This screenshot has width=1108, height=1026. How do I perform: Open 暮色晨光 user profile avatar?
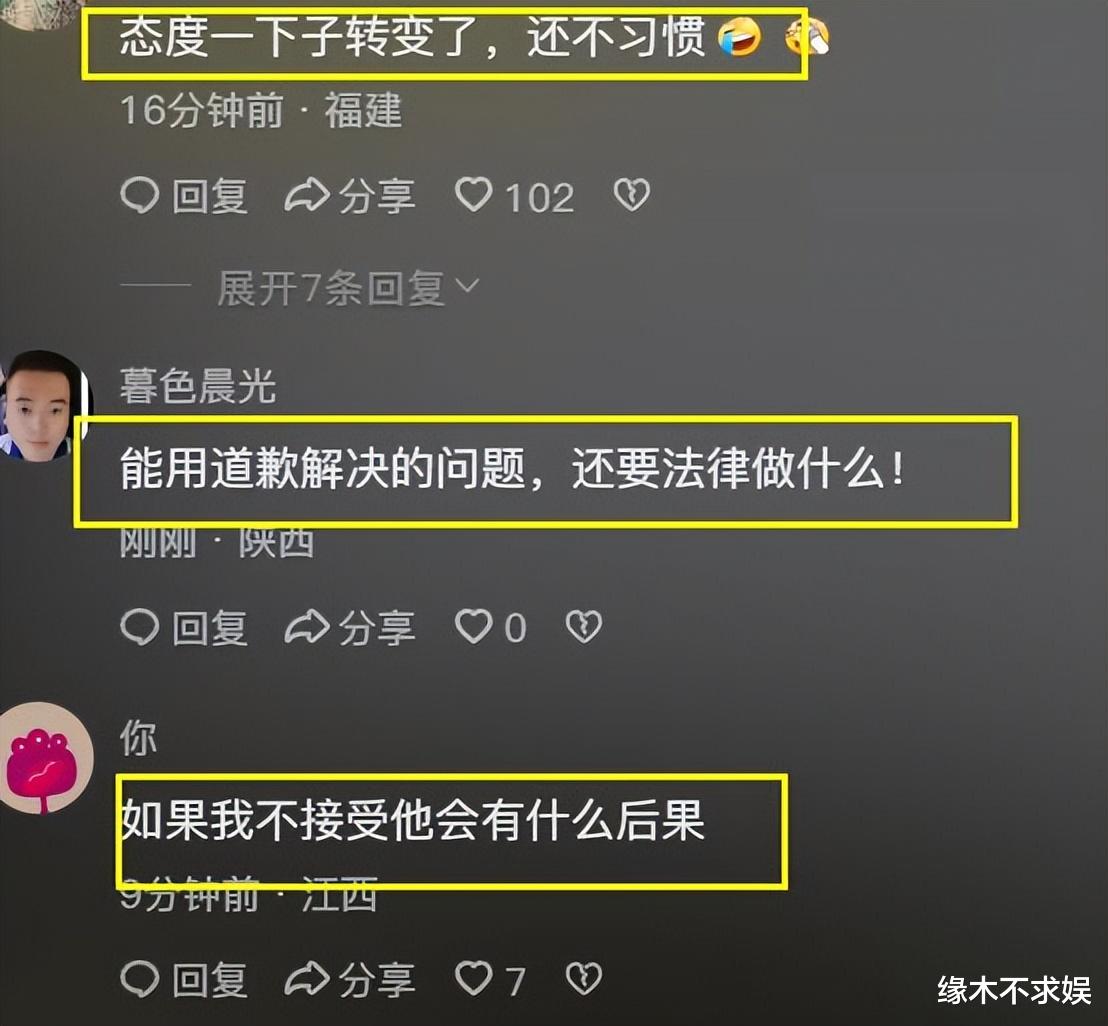point(45,406)
